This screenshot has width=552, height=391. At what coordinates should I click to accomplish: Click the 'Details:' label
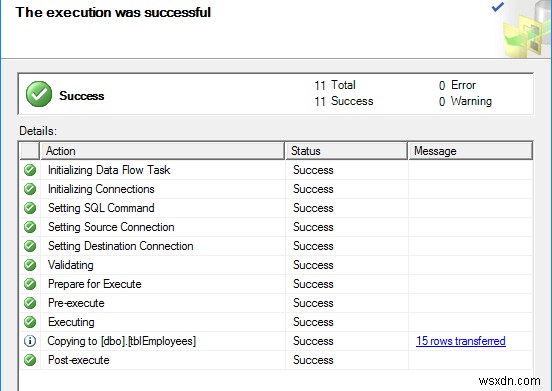[x=38, y=131]
